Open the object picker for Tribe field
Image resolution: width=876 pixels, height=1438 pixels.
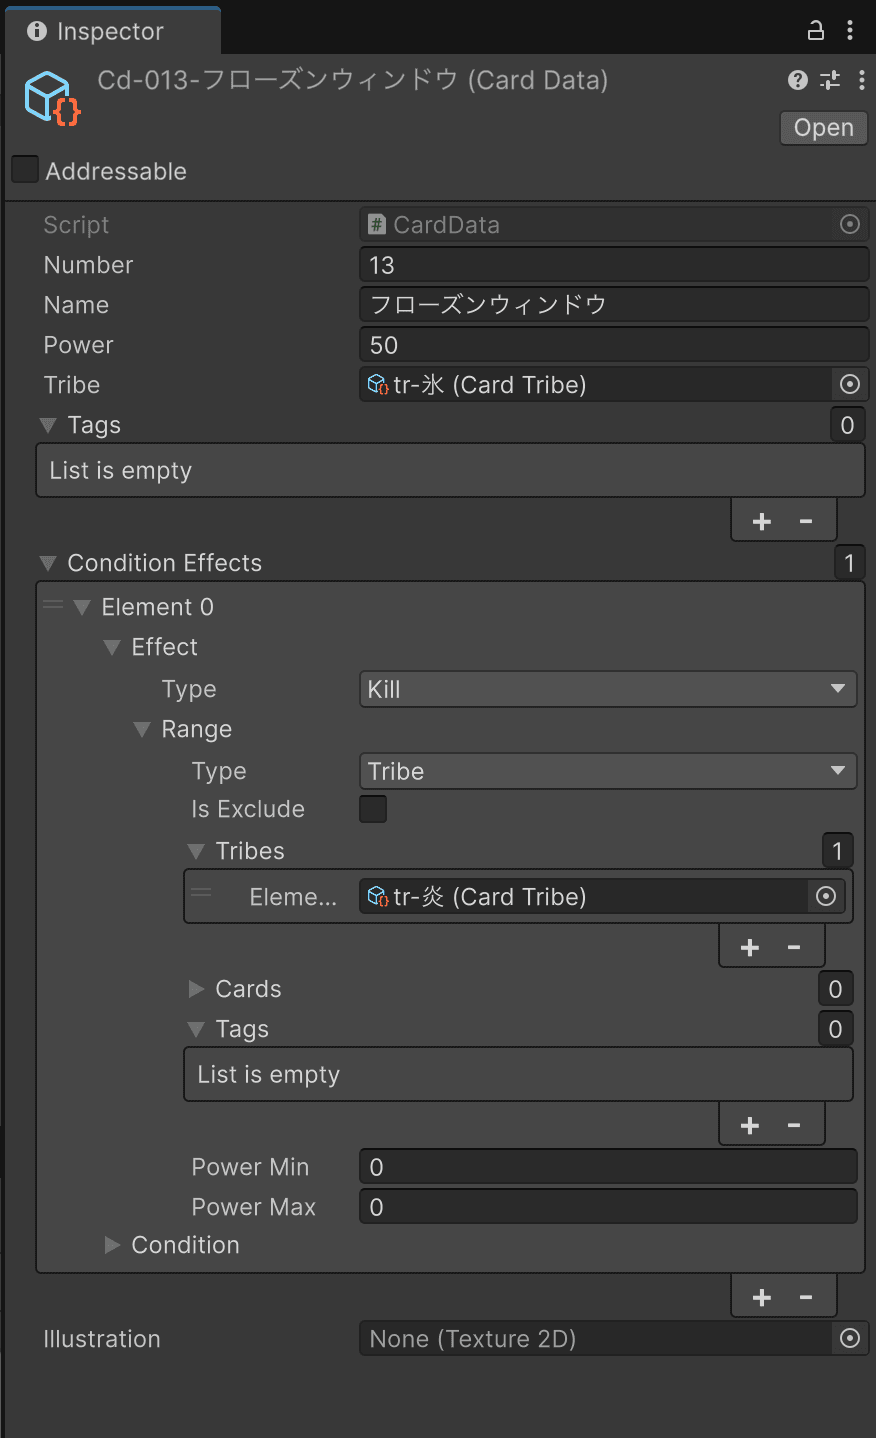pyautogui.click(x=849, y=385)
